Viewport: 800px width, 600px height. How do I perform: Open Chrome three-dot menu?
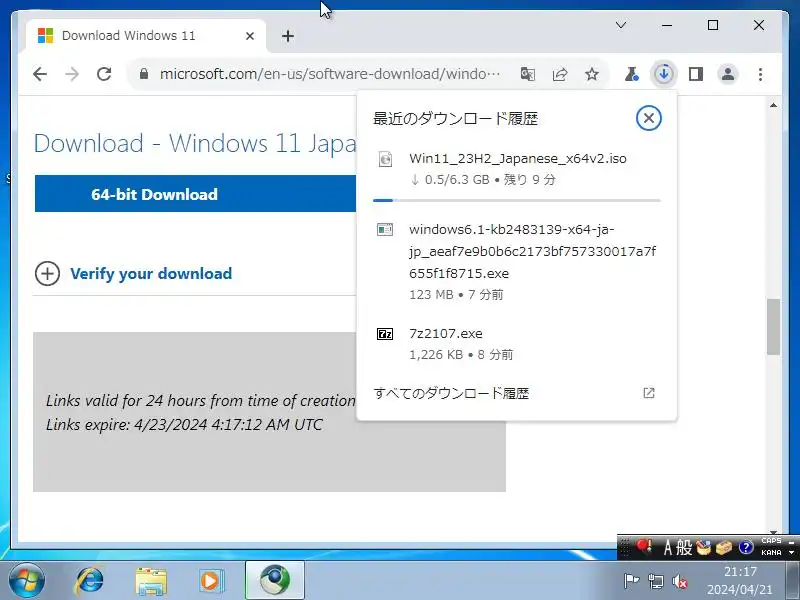[760, 74]
